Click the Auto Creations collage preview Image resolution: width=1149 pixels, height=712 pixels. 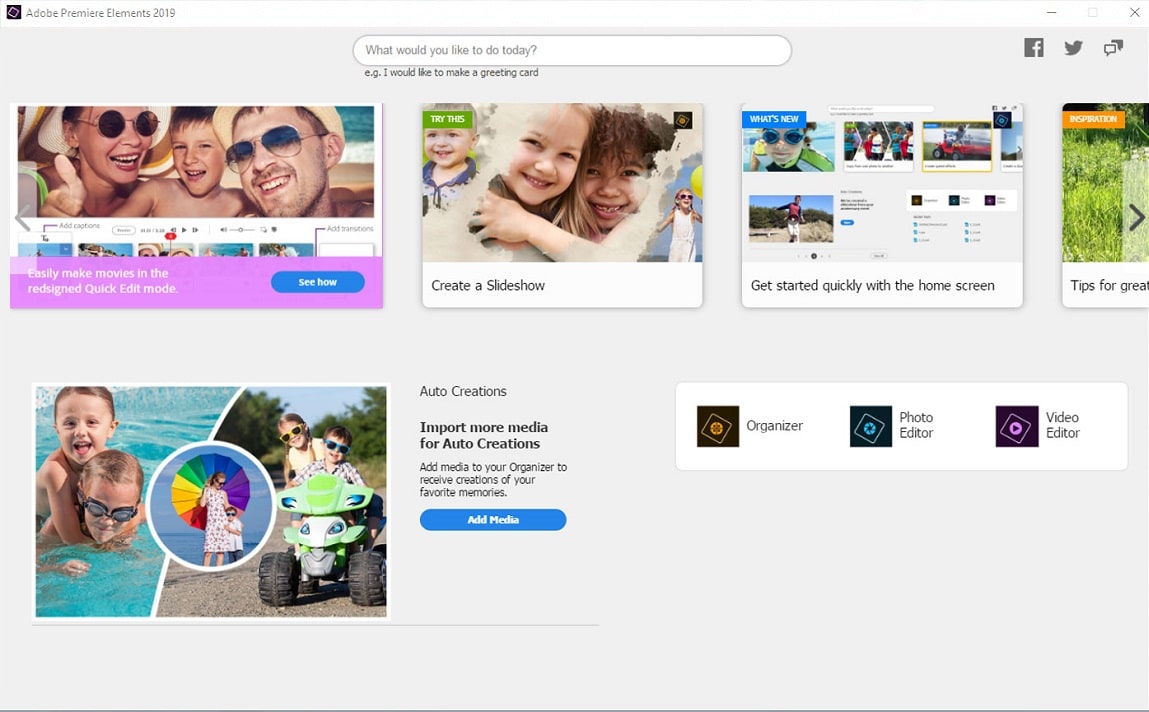point(210,500)
